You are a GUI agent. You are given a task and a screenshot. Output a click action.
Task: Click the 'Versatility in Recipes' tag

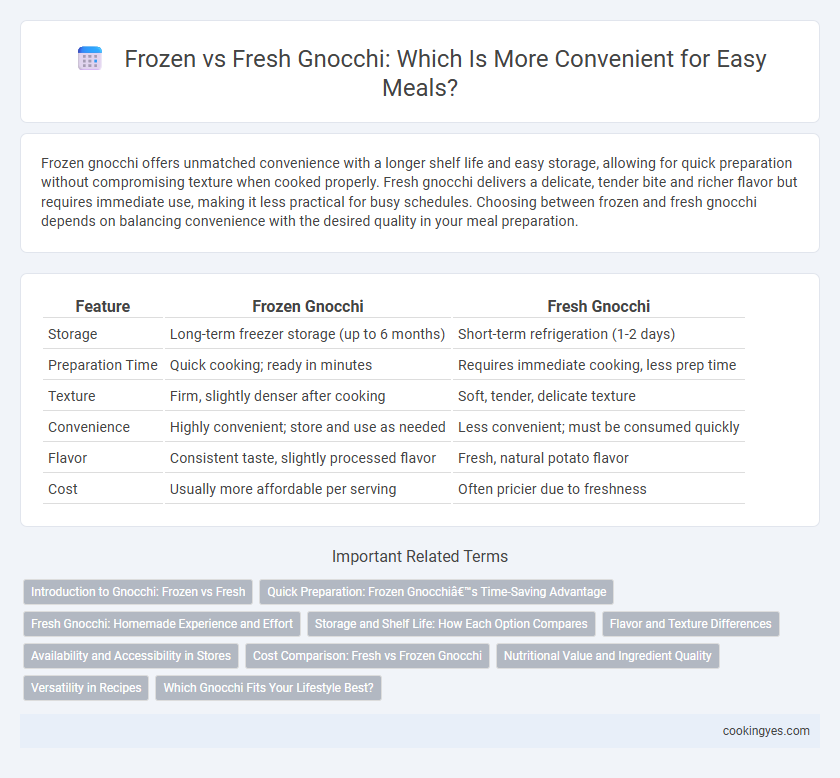86,688
